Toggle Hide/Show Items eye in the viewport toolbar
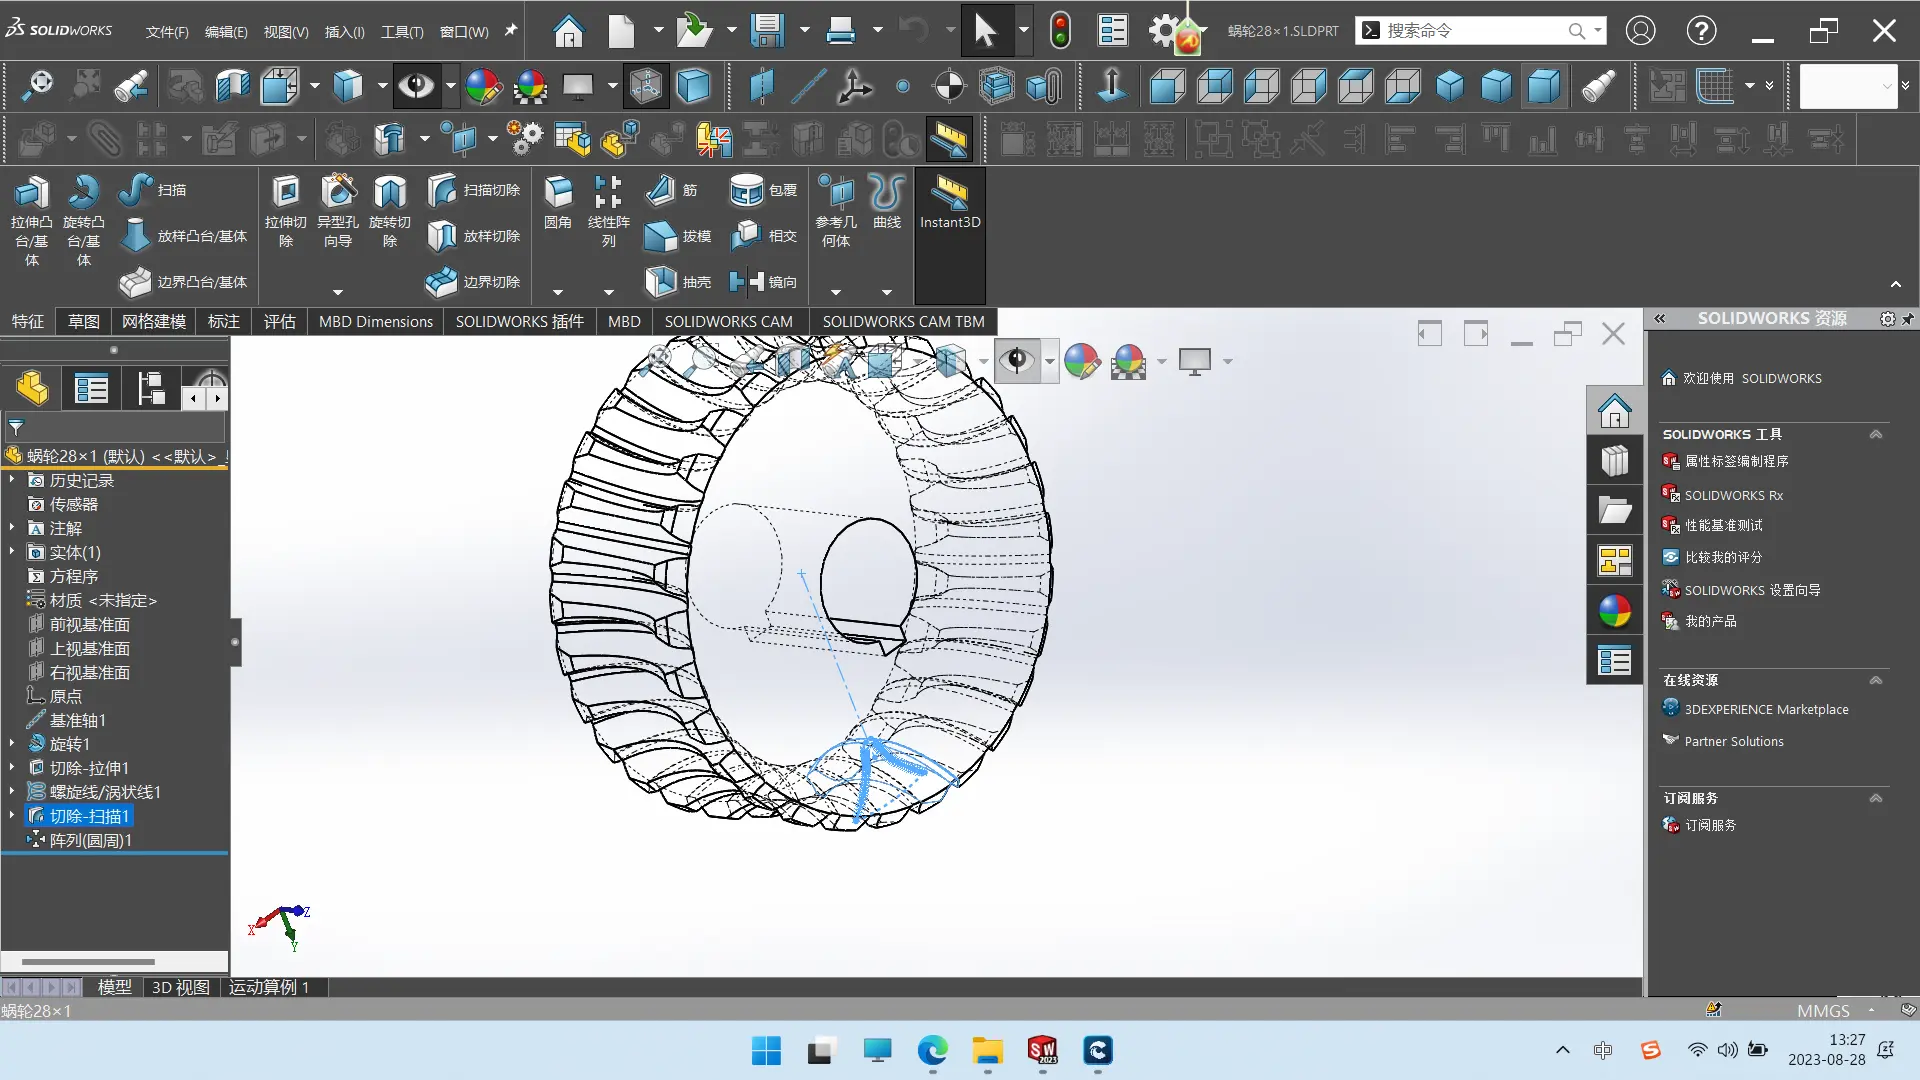The height and width of the screenshot is (1080, 1920). 1017,360
